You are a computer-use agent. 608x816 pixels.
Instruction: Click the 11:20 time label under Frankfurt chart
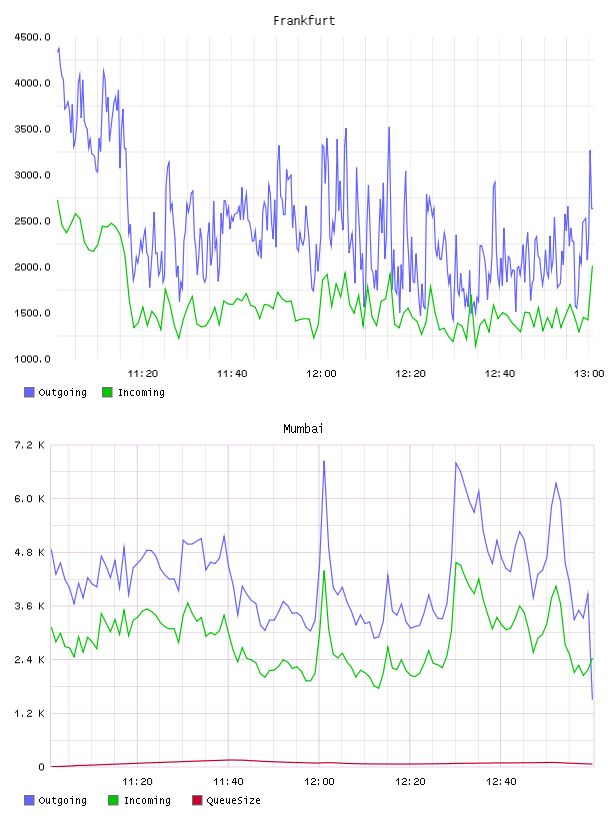[x=143, y=374]
